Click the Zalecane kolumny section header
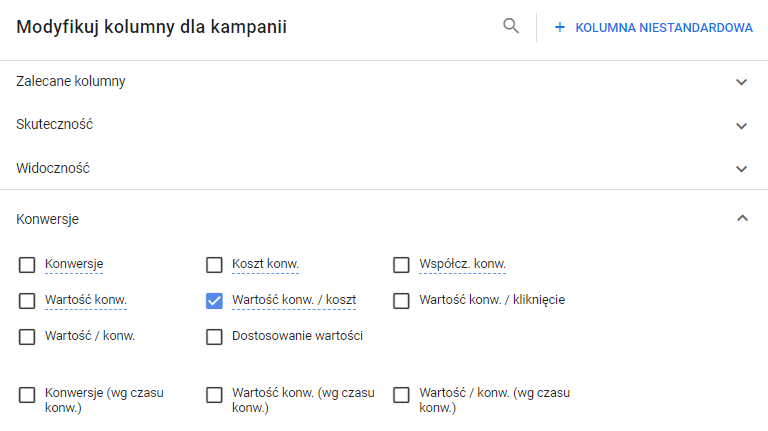The width and height of the screenshot is (768, 431). (x=71, y=81)
